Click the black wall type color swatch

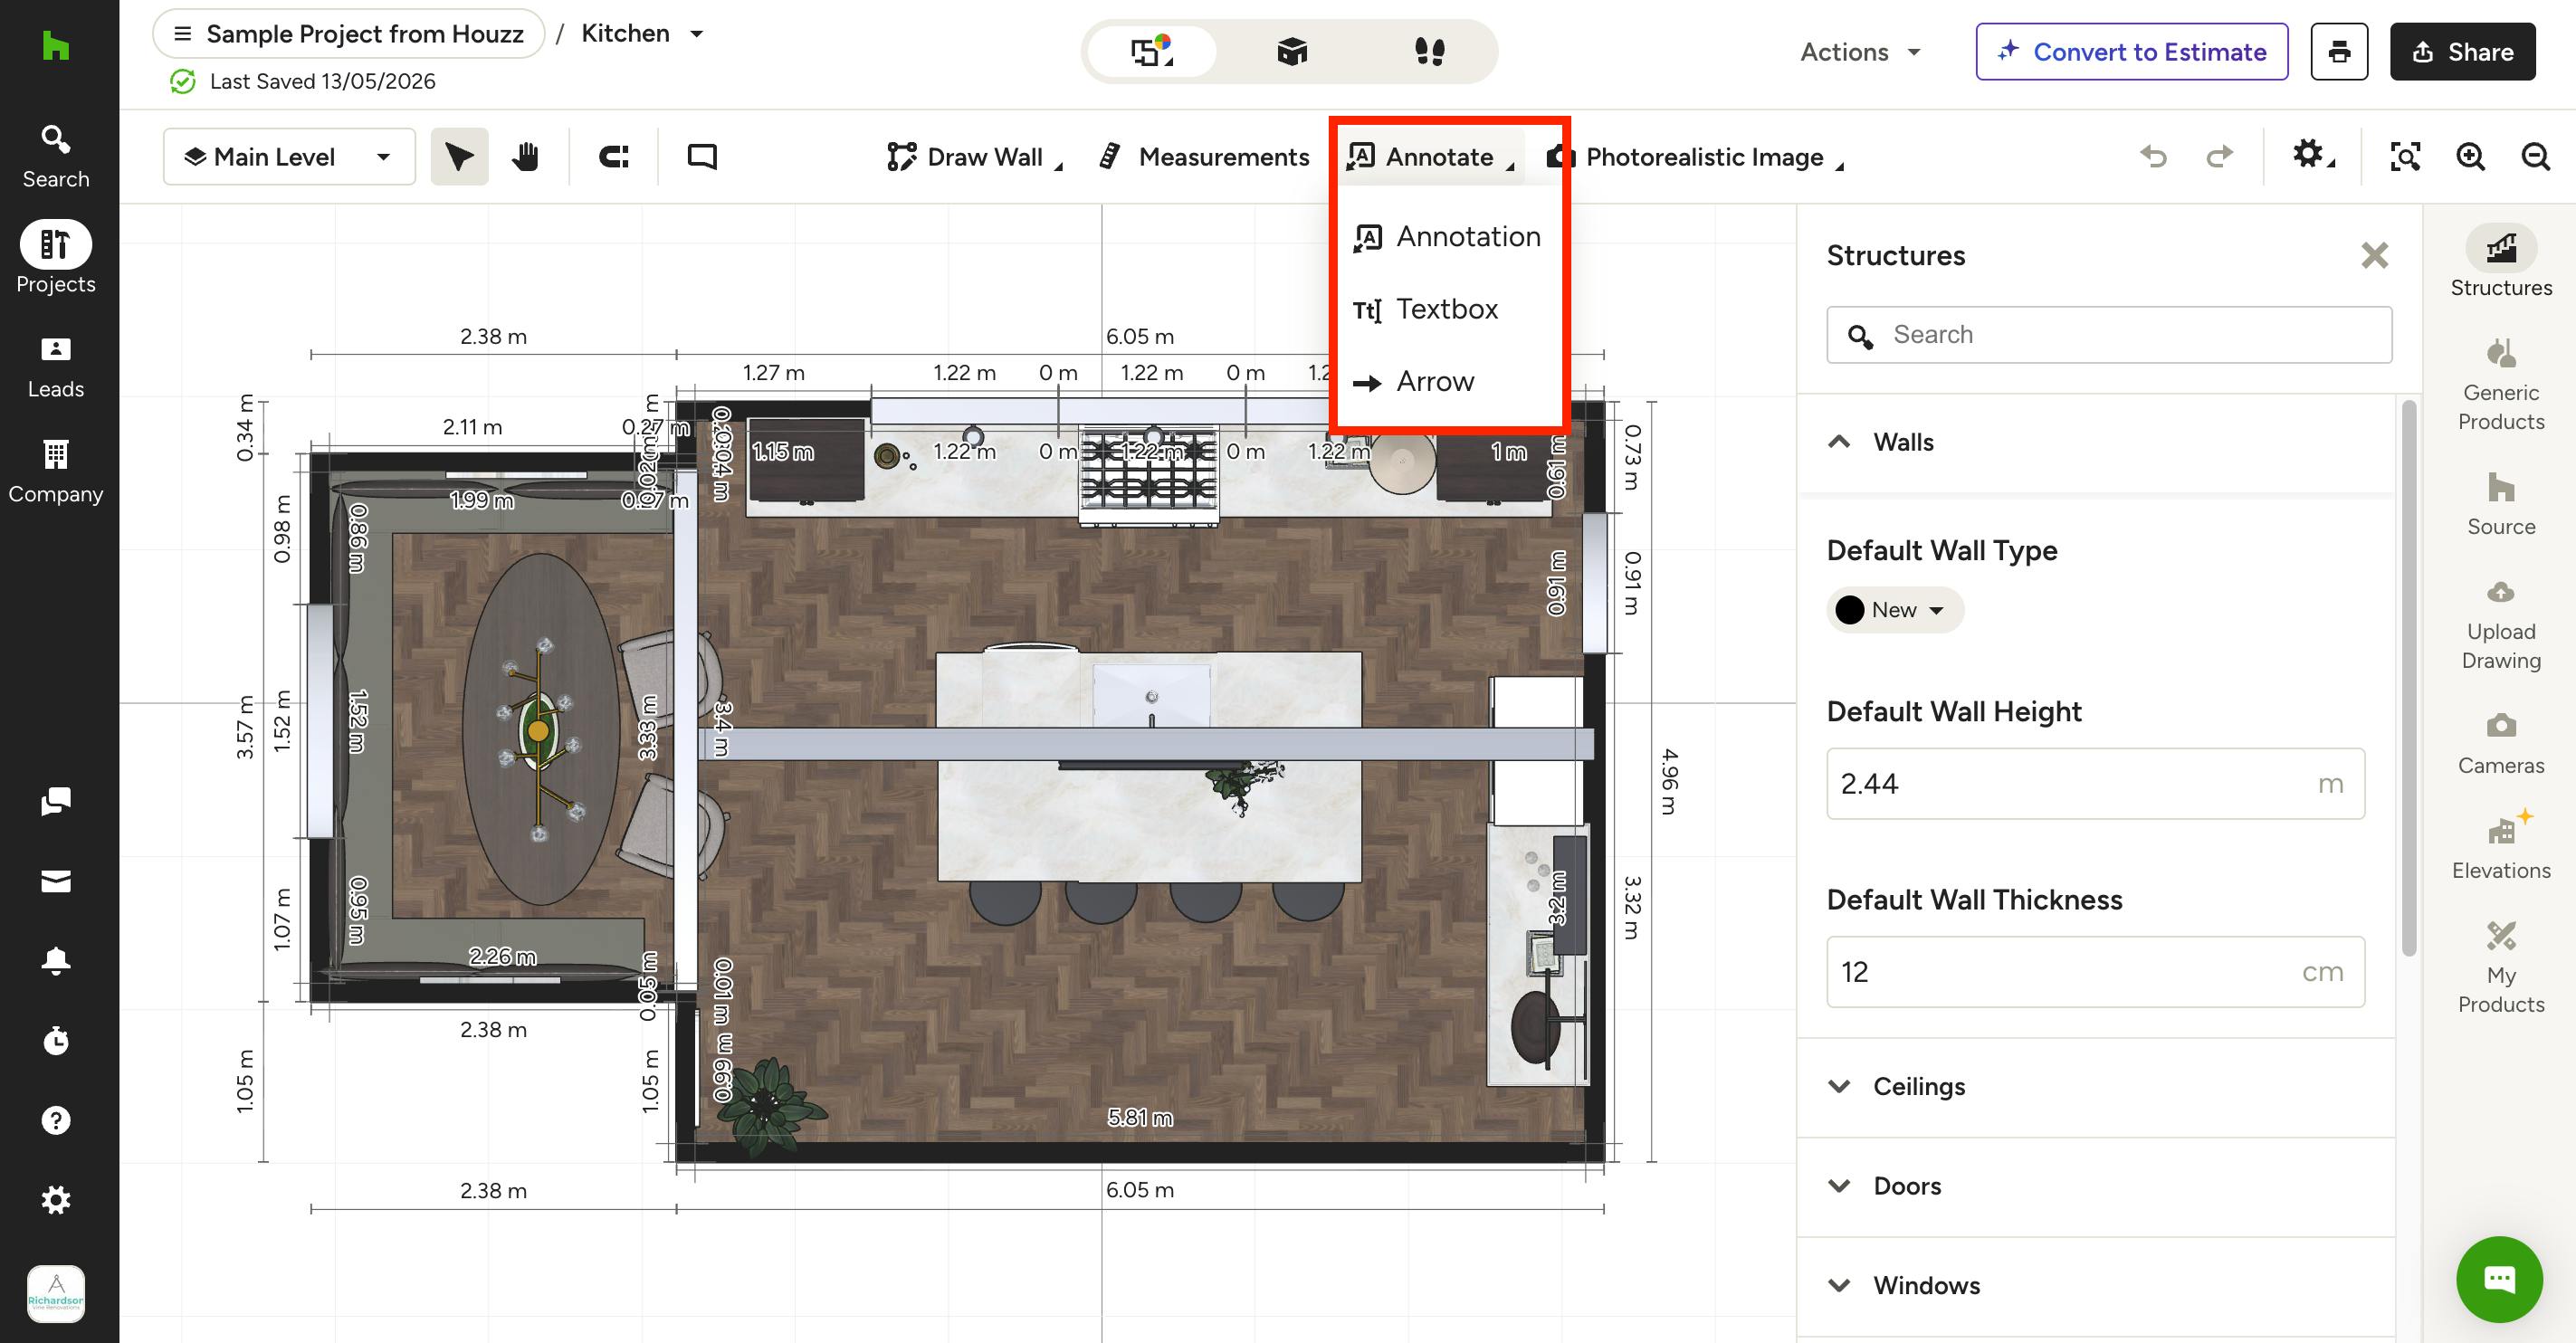click(1850, 610)
